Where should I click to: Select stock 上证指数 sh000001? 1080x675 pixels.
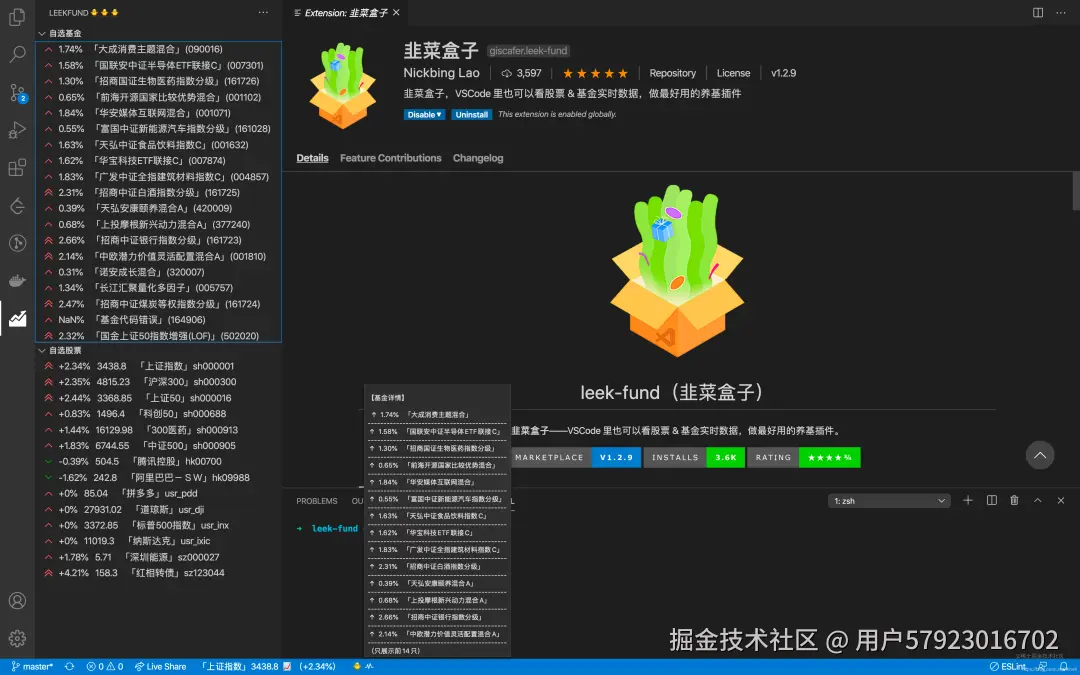(158, 366)
